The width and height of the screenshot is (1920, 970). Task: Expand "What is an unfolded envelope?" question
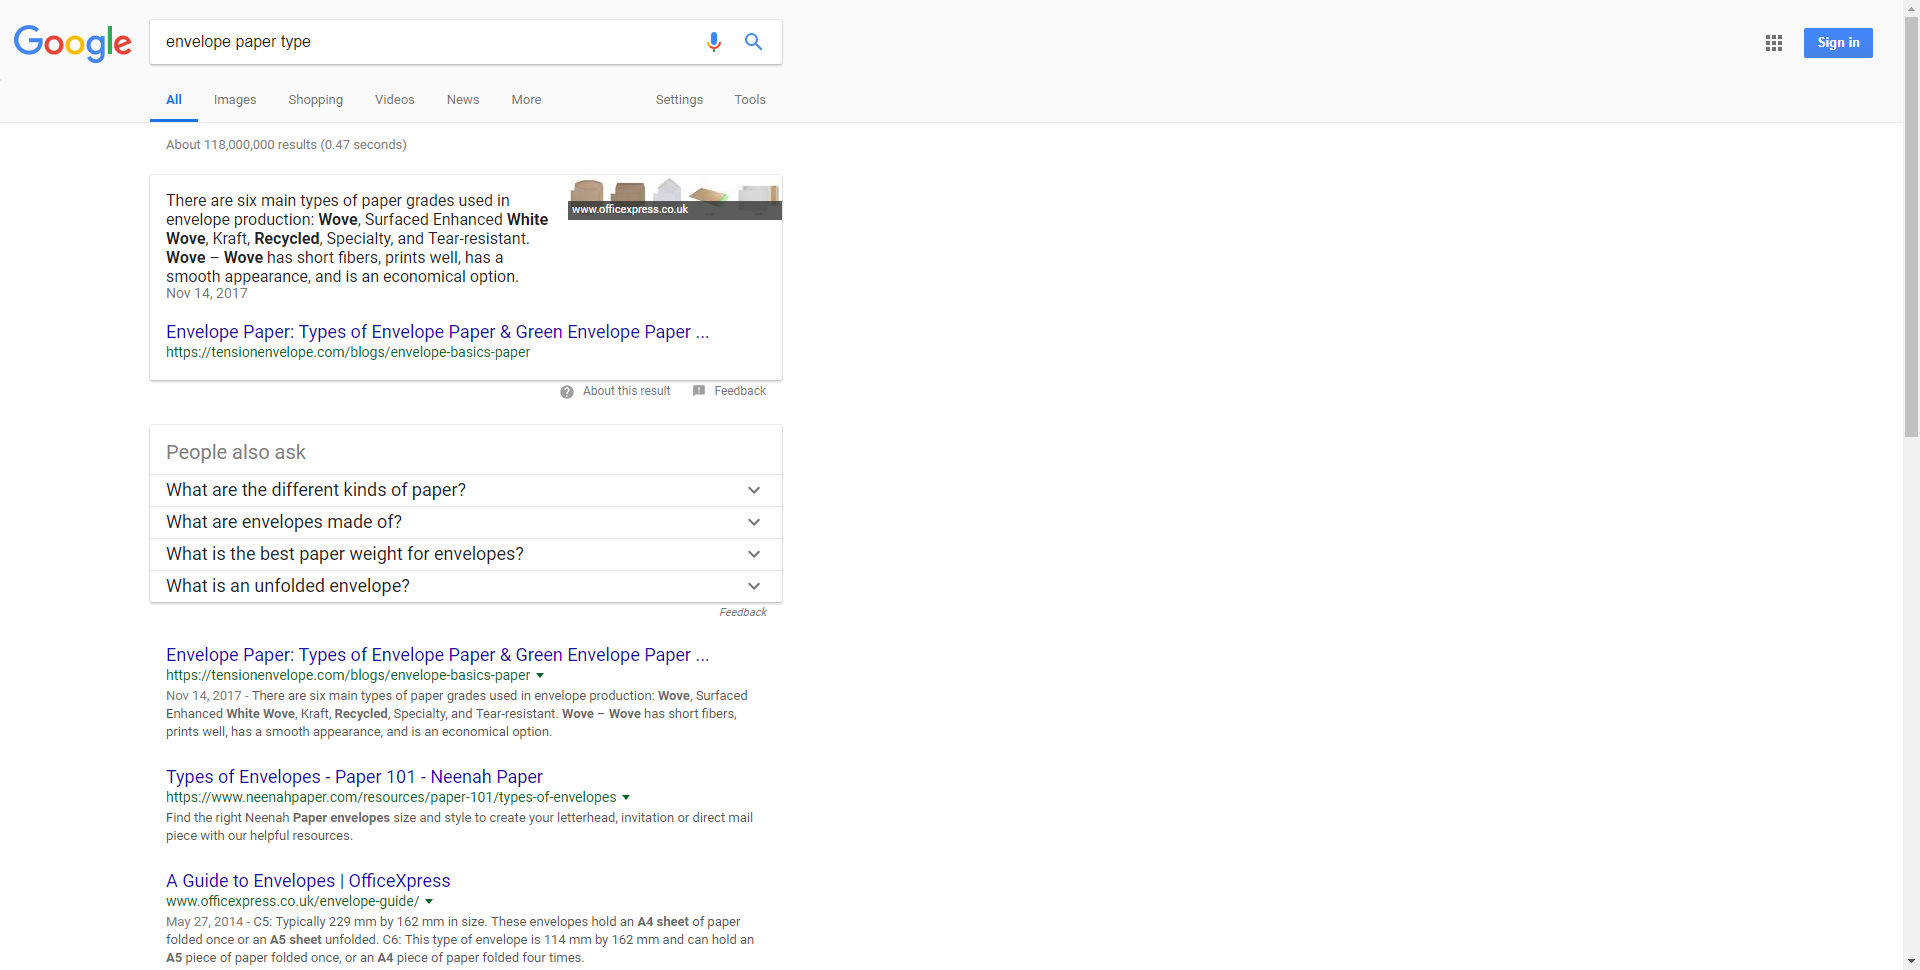[x=754, y=586]
